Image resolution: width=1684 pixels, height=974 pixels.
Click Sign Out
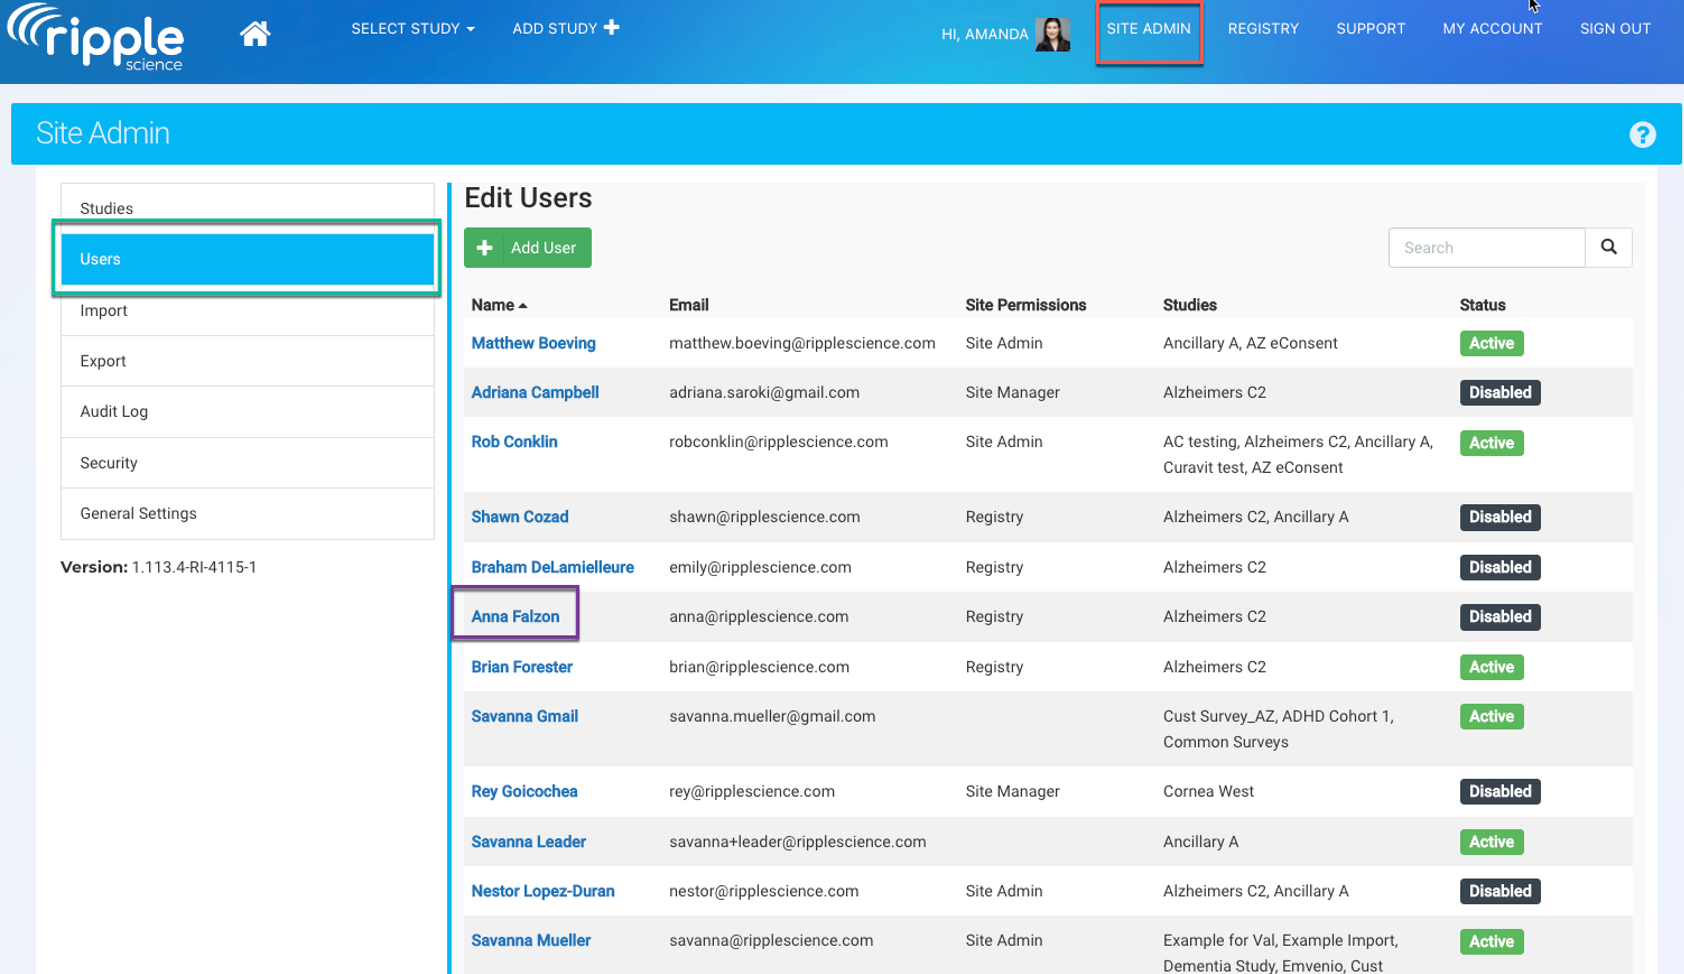coord(1615,29)
